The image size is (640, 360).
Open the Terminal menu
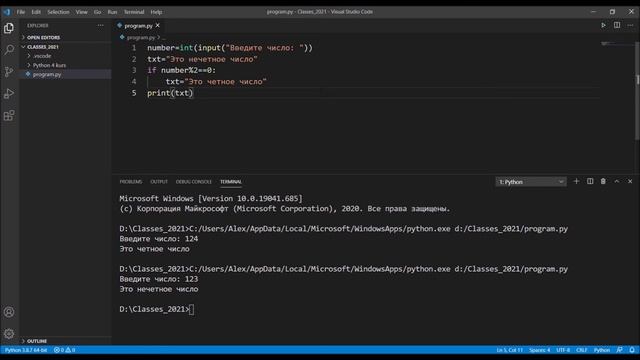coord(134,12)
